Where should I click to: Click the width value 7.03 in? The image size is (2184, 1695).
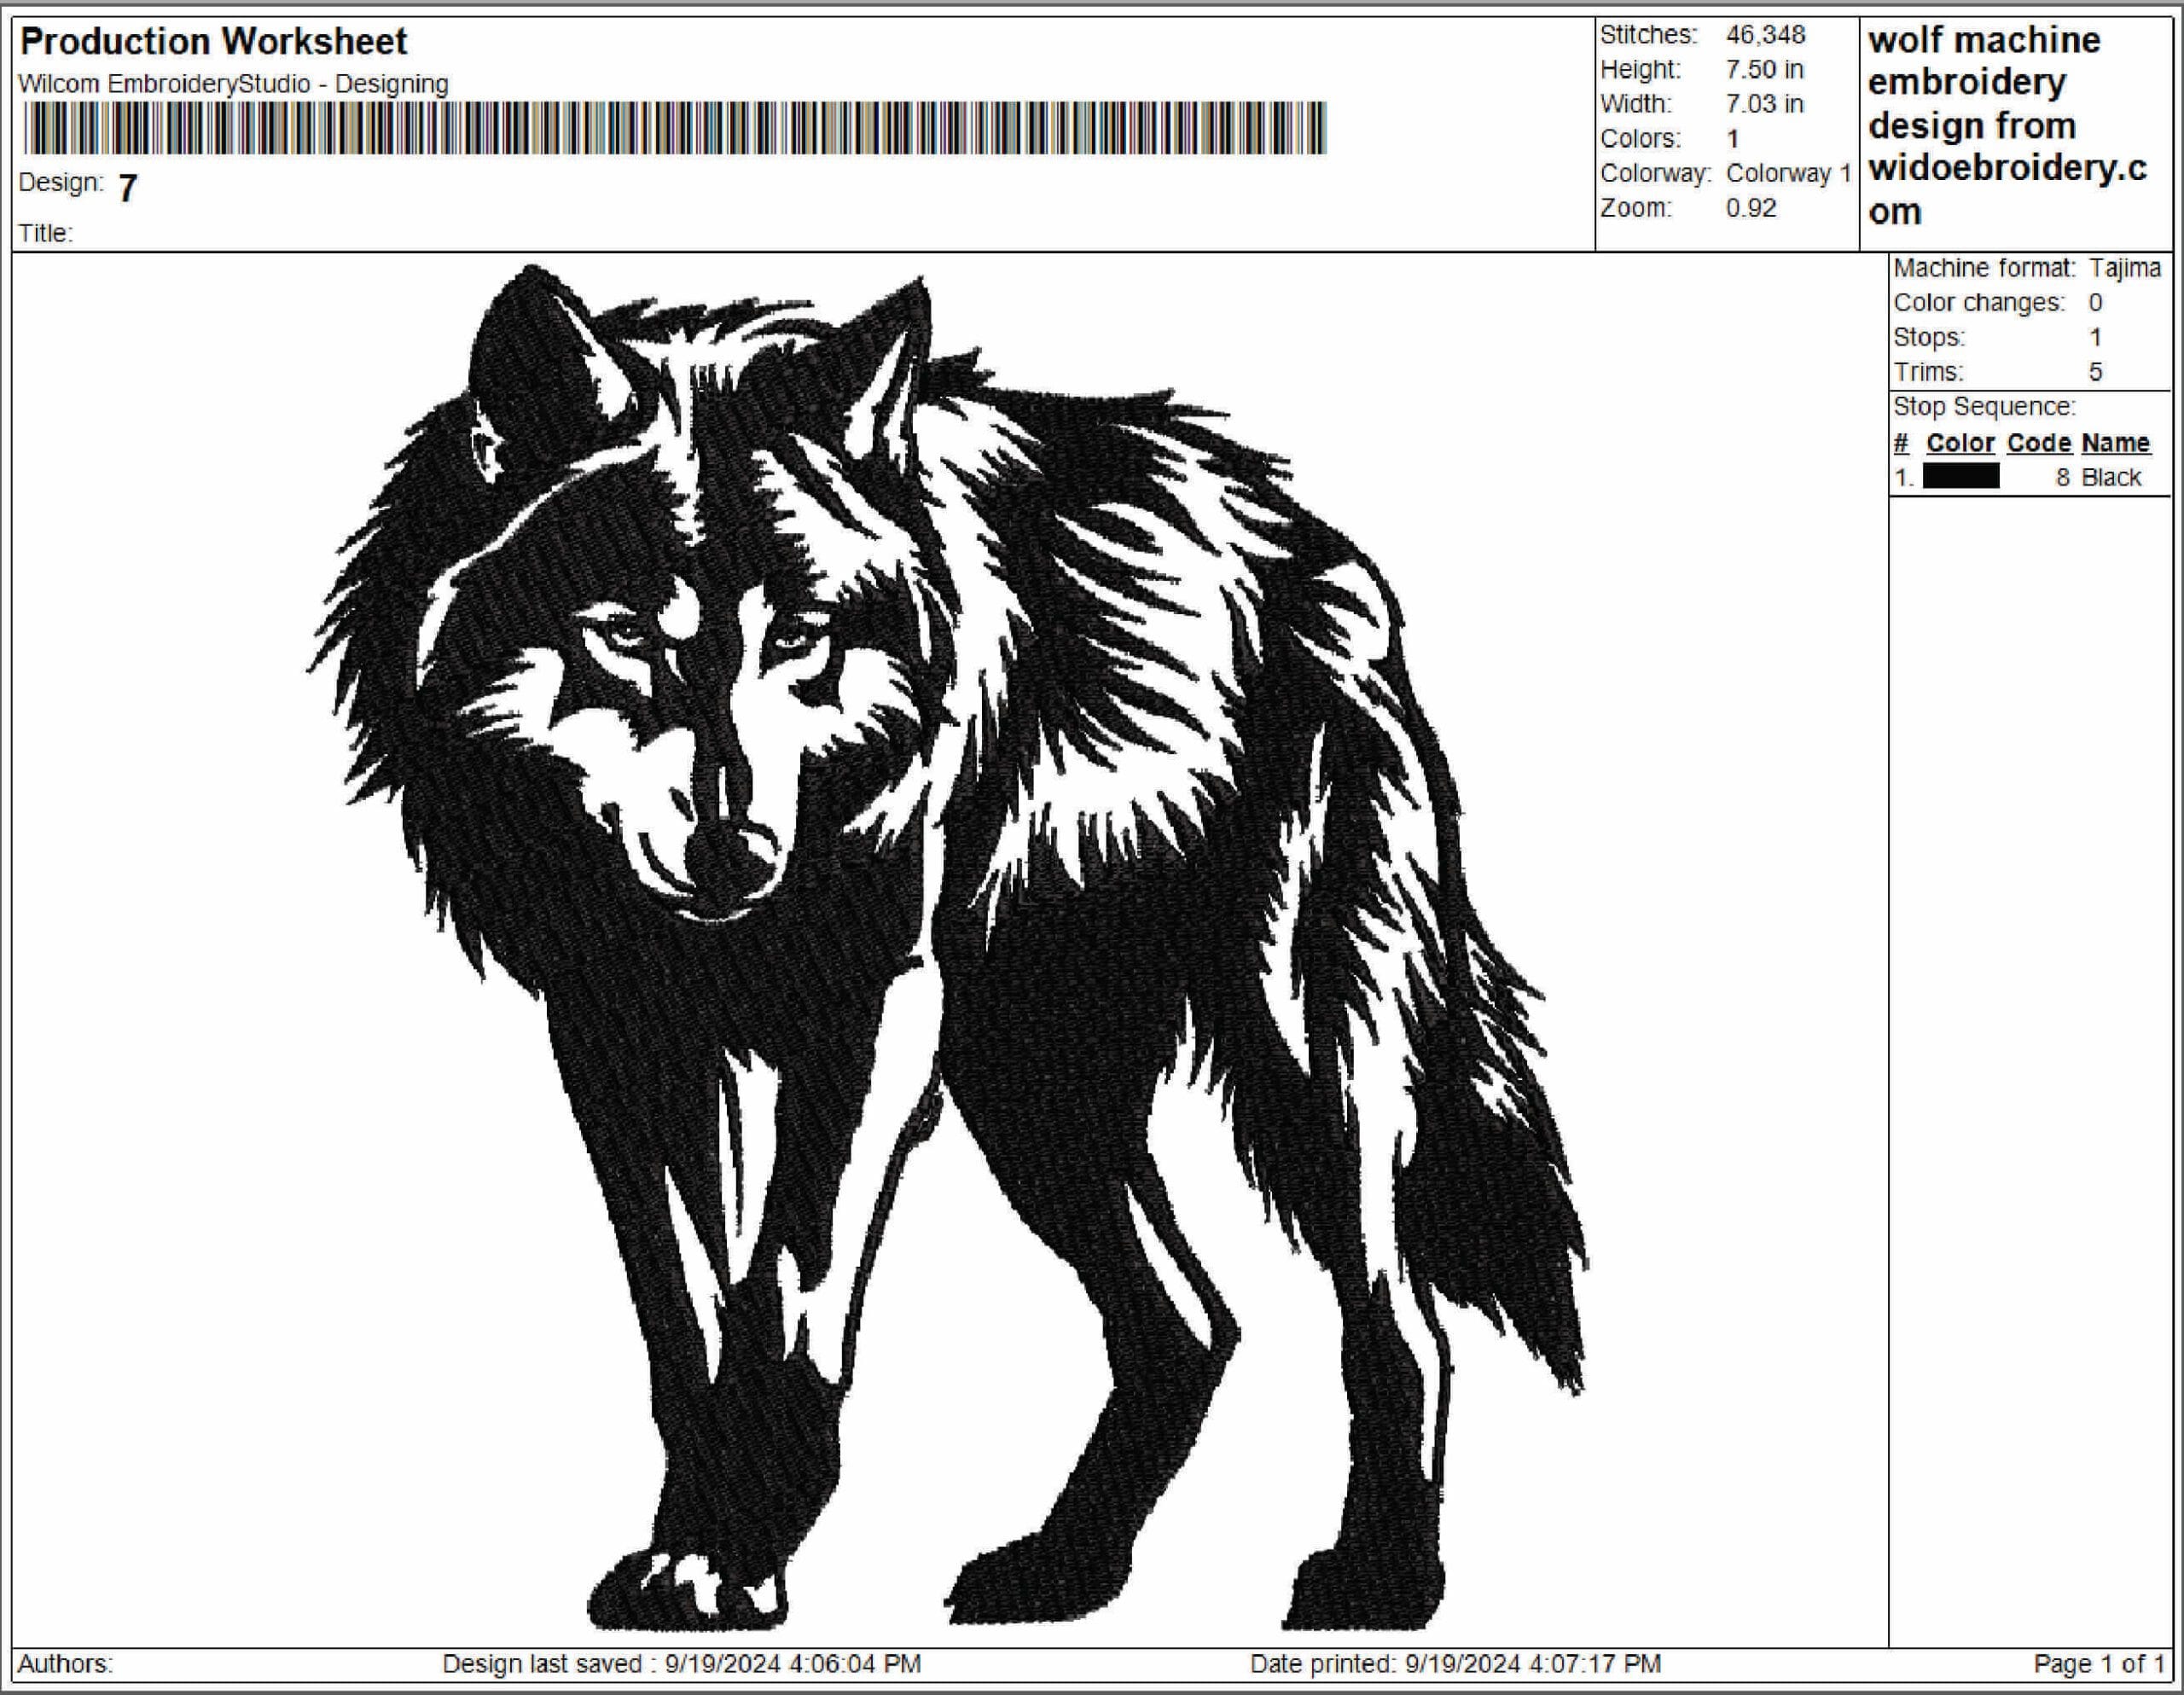coord(1764,104)
